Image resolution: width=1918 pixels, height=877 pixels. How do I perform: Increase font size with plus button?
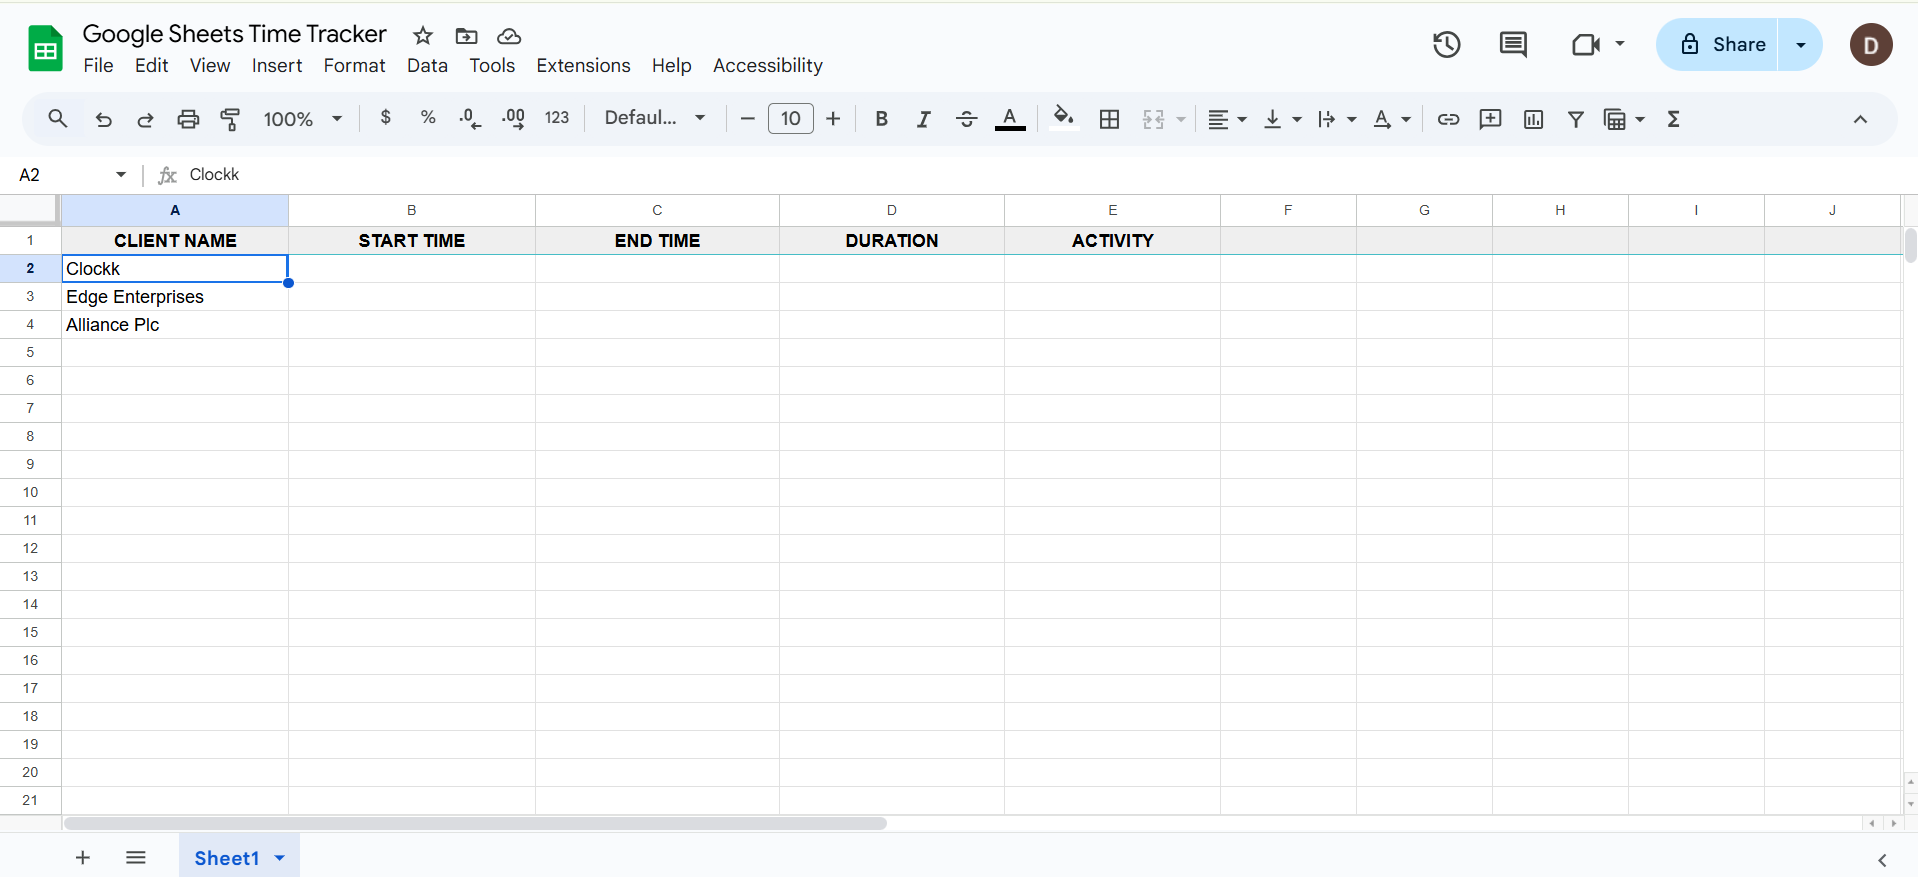coord(833,119)
